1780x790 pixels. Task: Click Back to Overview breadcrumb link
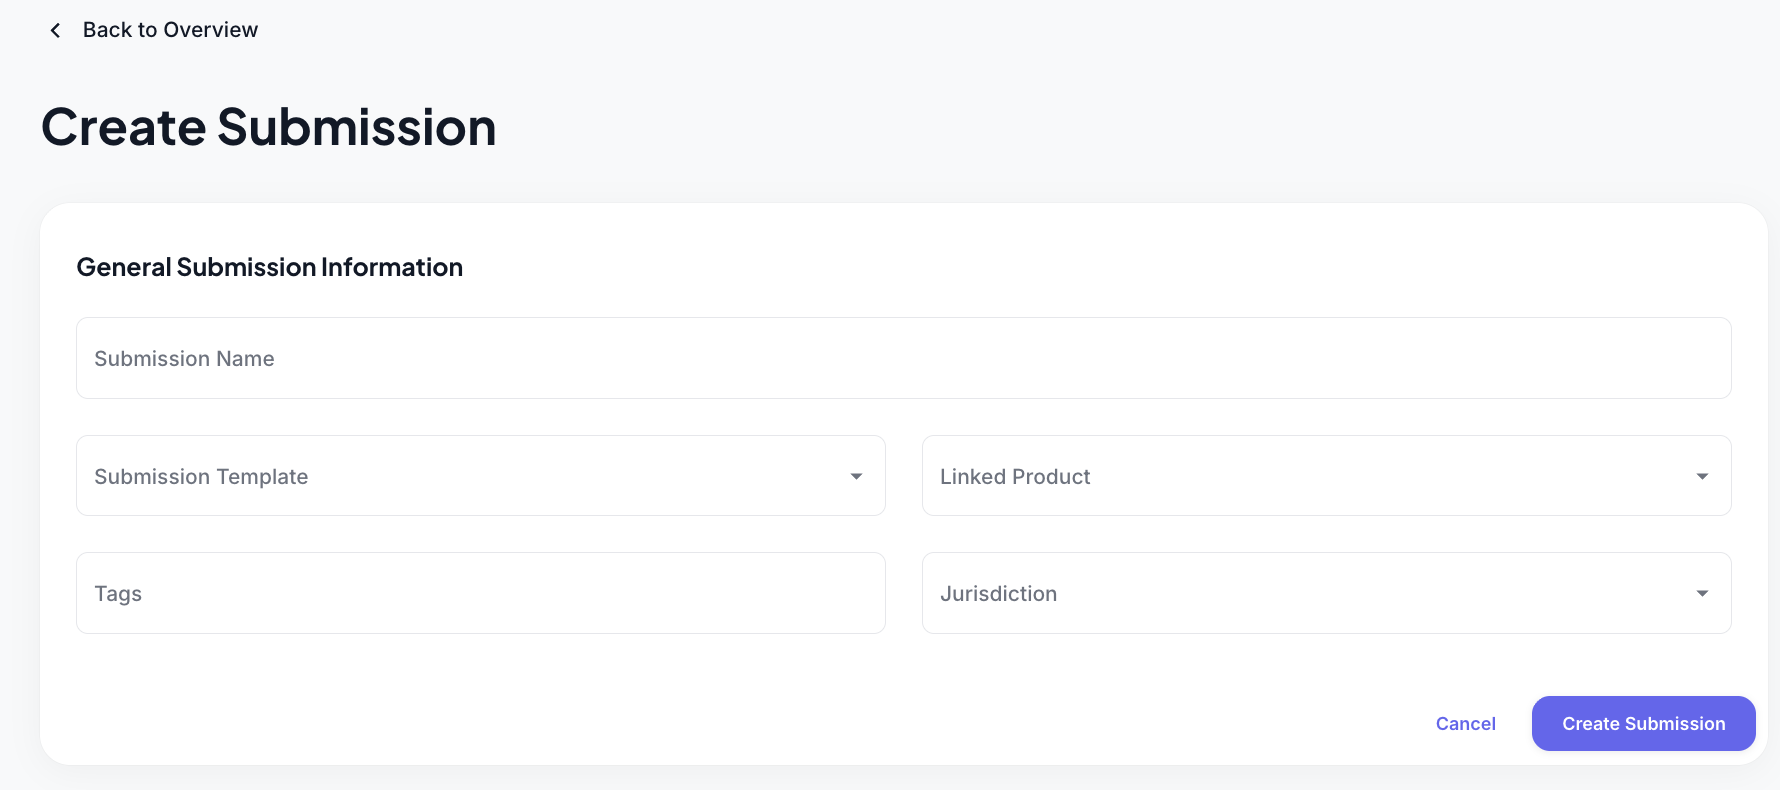tap(170, 30)
